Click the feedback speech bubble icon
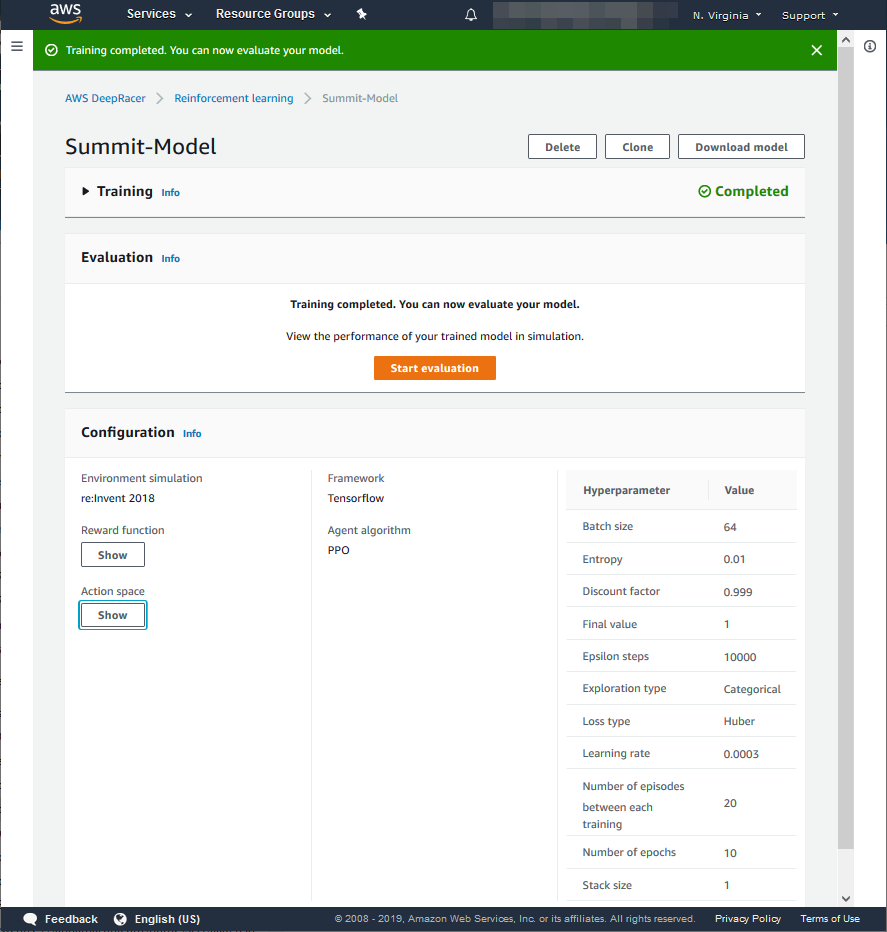The image size is (887, 932). pos(30,919)
